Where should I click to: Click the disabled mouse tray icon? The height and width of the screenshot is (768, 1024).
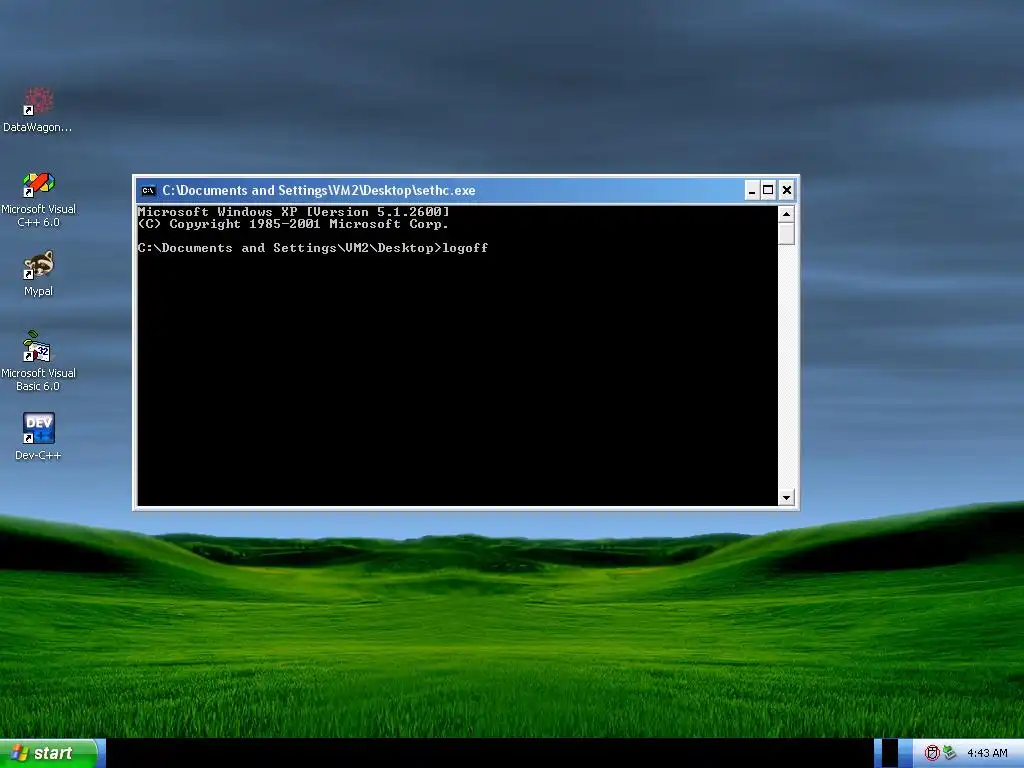932,753
